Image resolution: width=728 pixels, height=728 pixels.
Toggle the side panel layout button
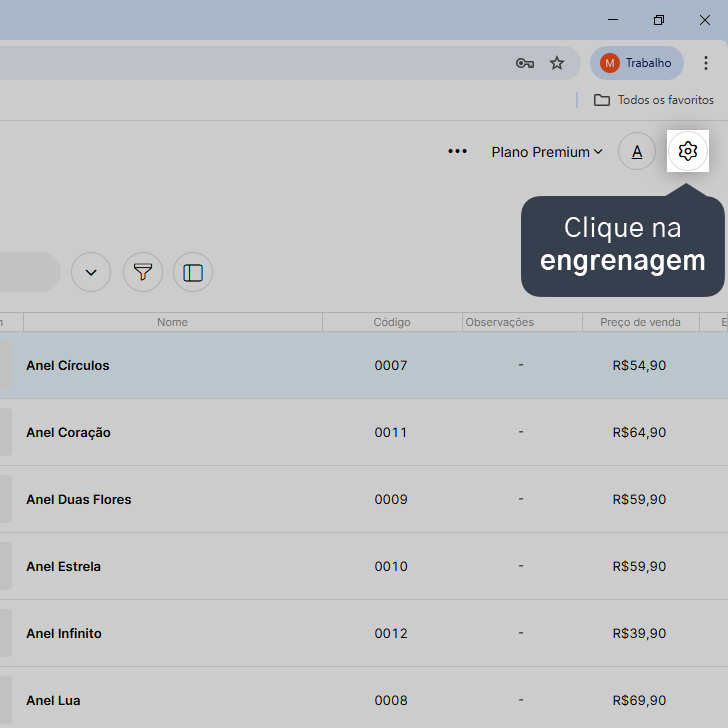point(193,272)
